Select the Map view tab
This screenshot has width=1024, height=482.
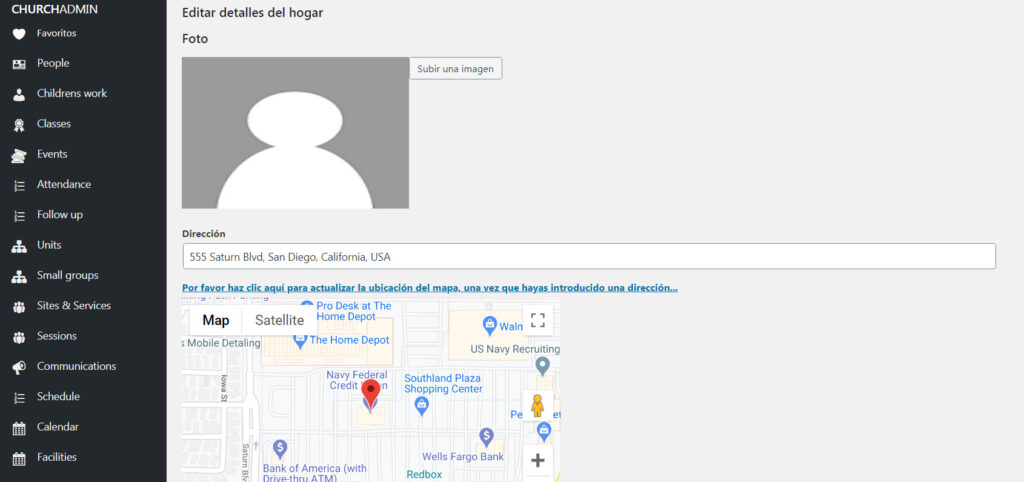[215, 320]
